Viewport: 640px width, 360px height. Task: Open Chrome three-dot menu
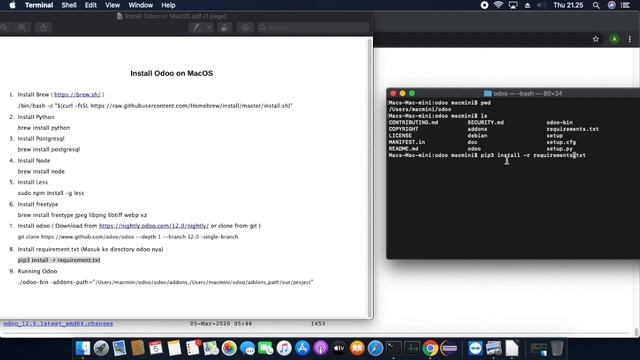coord(630,39)
